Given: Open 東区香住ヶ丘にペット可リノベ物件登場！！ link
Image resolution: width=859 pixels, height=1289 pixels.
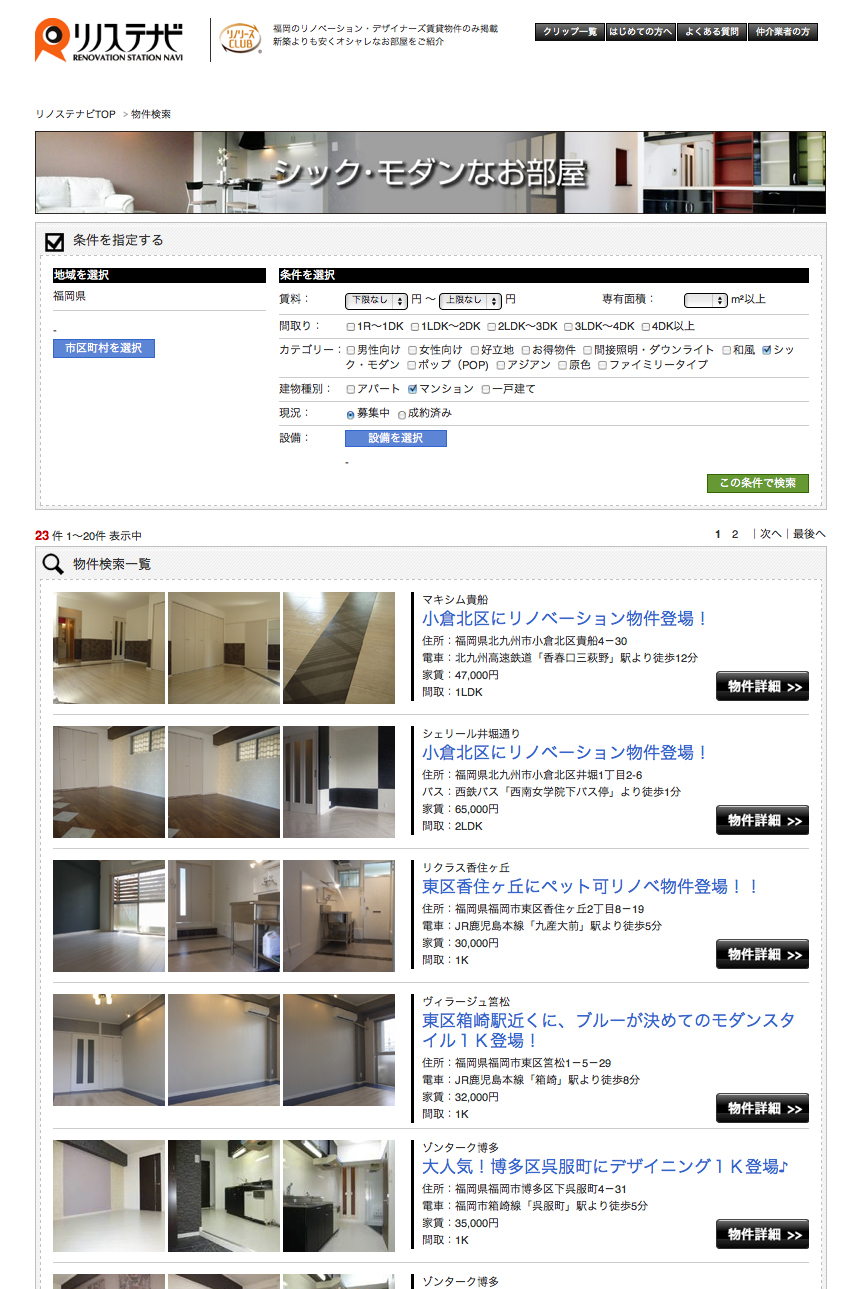Looking at the screenshot, I should 591,887.
